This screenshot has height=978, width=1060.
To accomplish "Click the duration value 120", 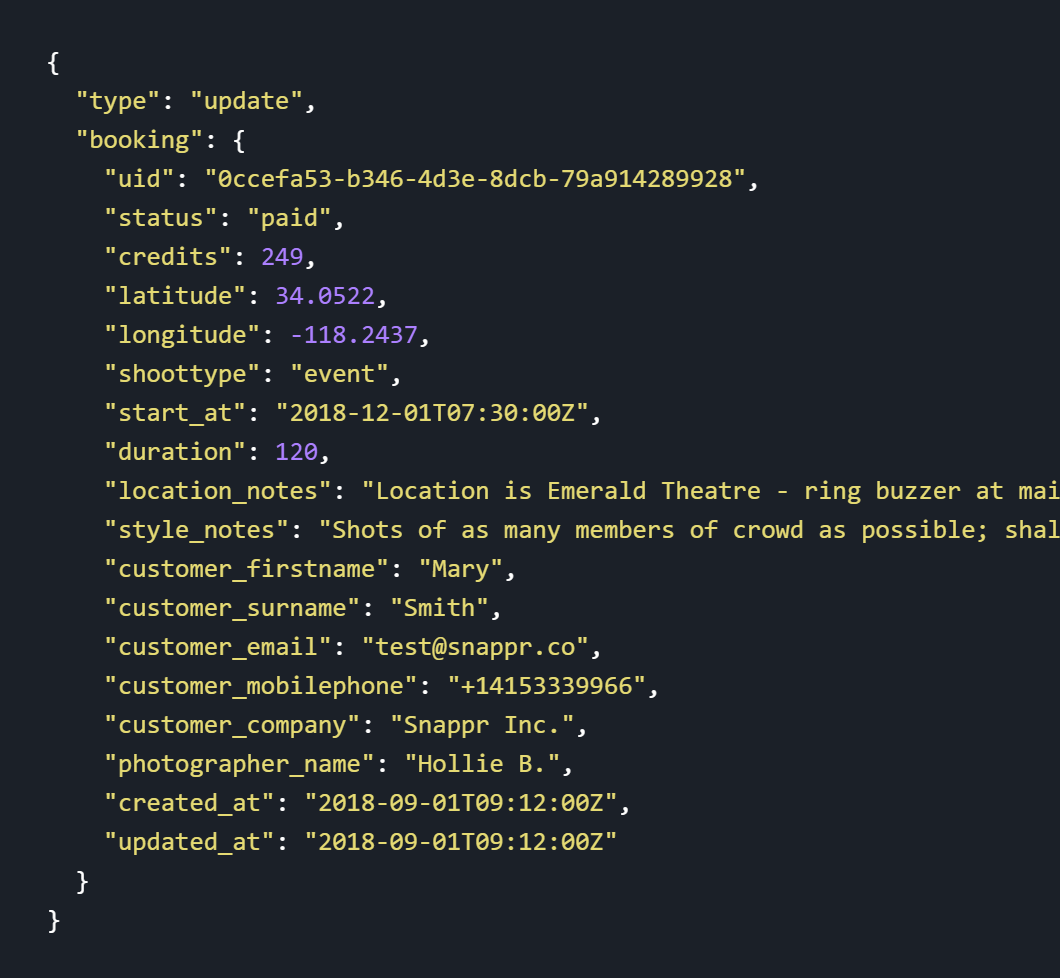I will pyautogui.click(x=296, y=452).
